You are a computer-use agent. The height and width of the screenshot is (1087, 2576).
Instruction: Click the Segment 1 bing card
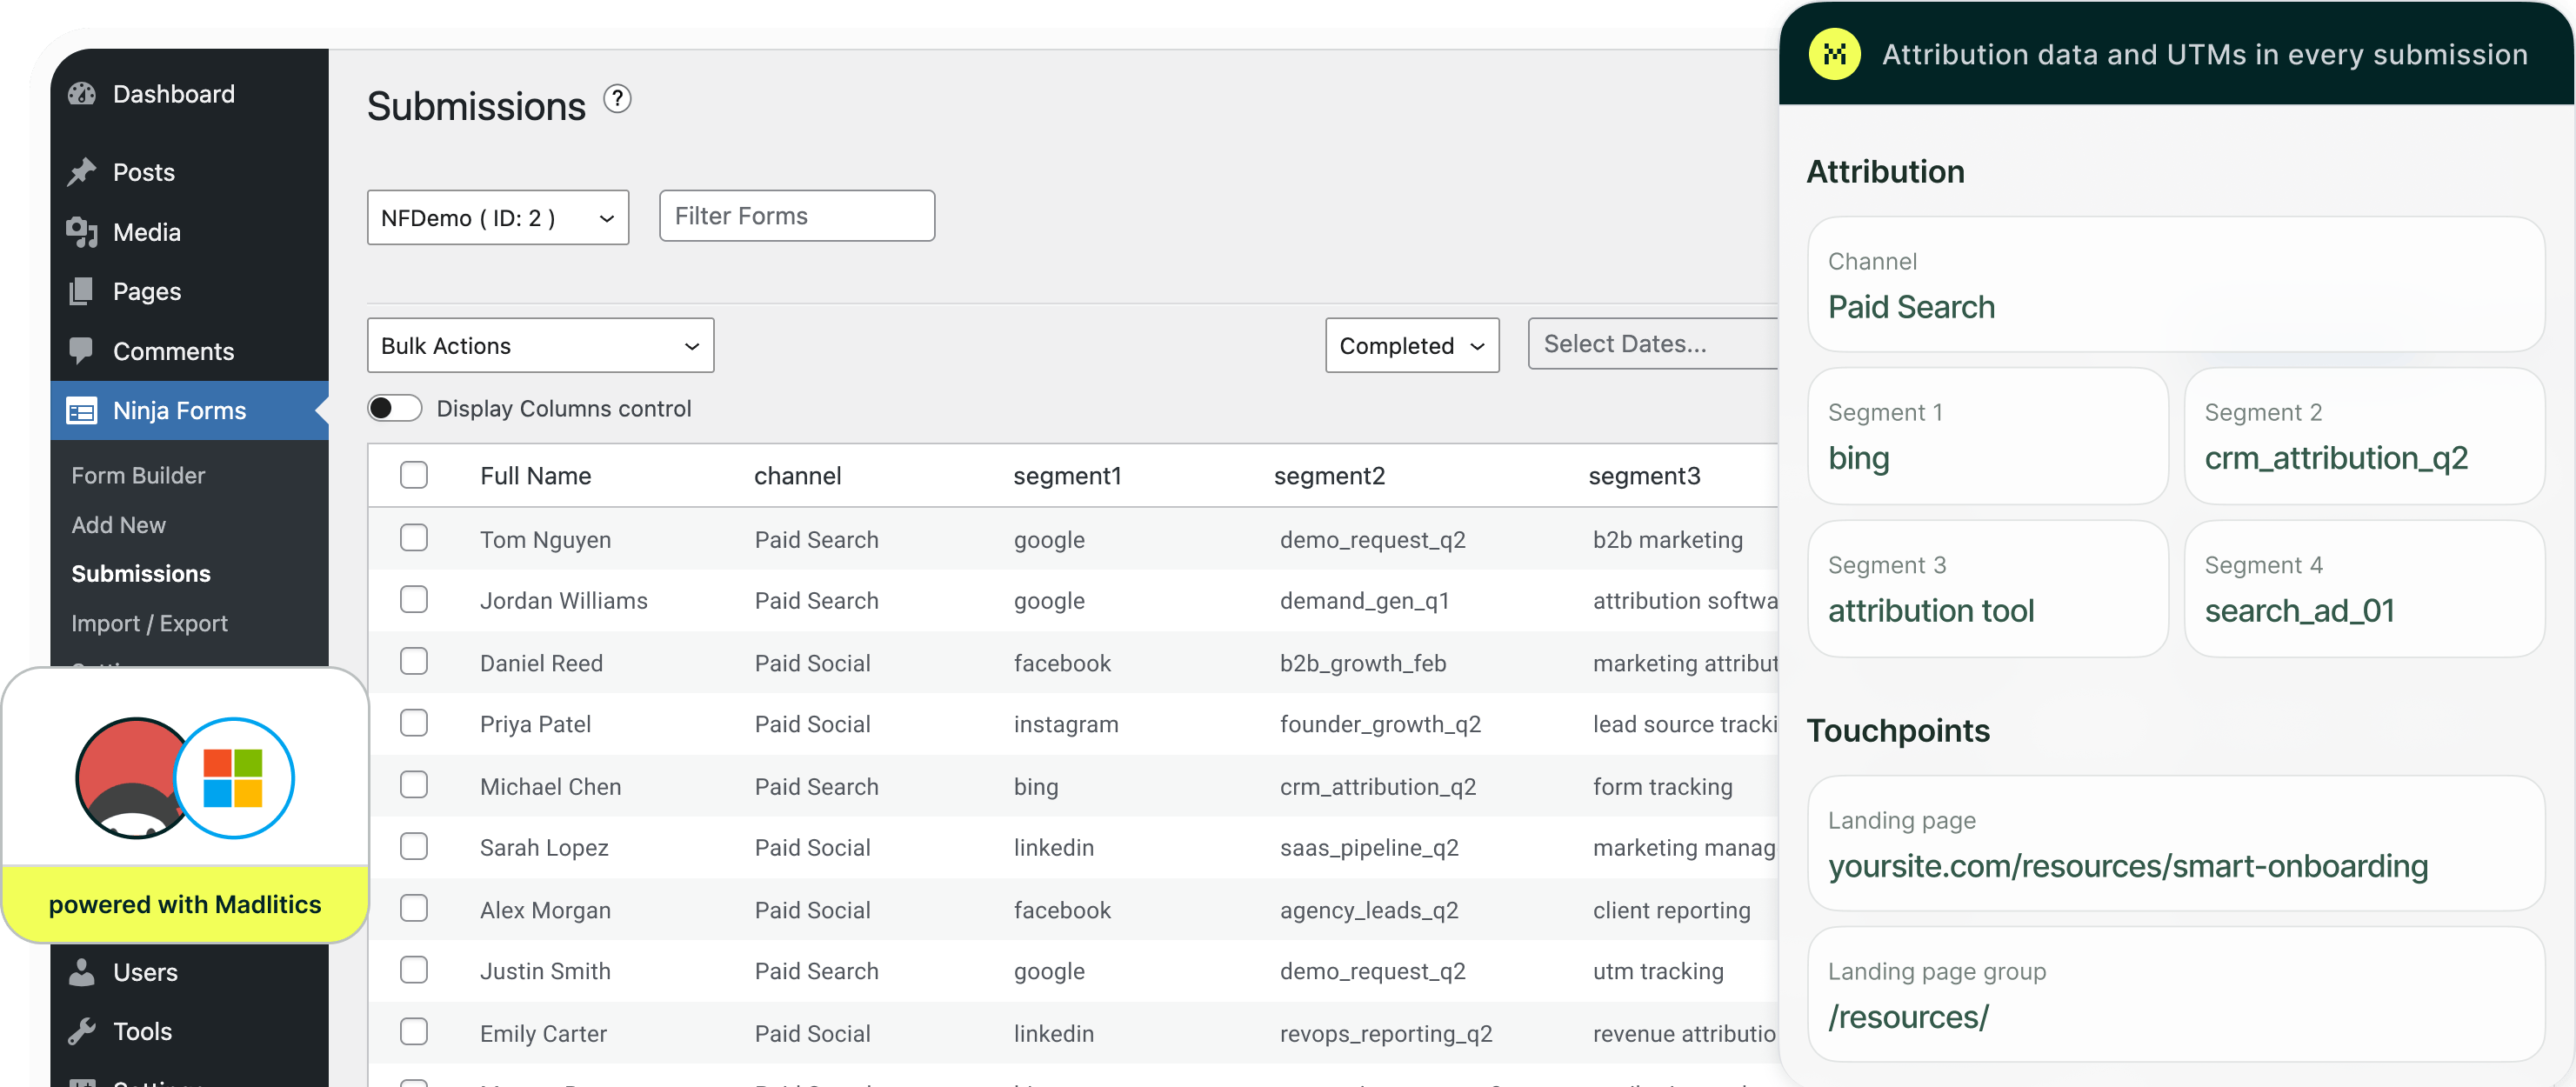coord(1988,436)
